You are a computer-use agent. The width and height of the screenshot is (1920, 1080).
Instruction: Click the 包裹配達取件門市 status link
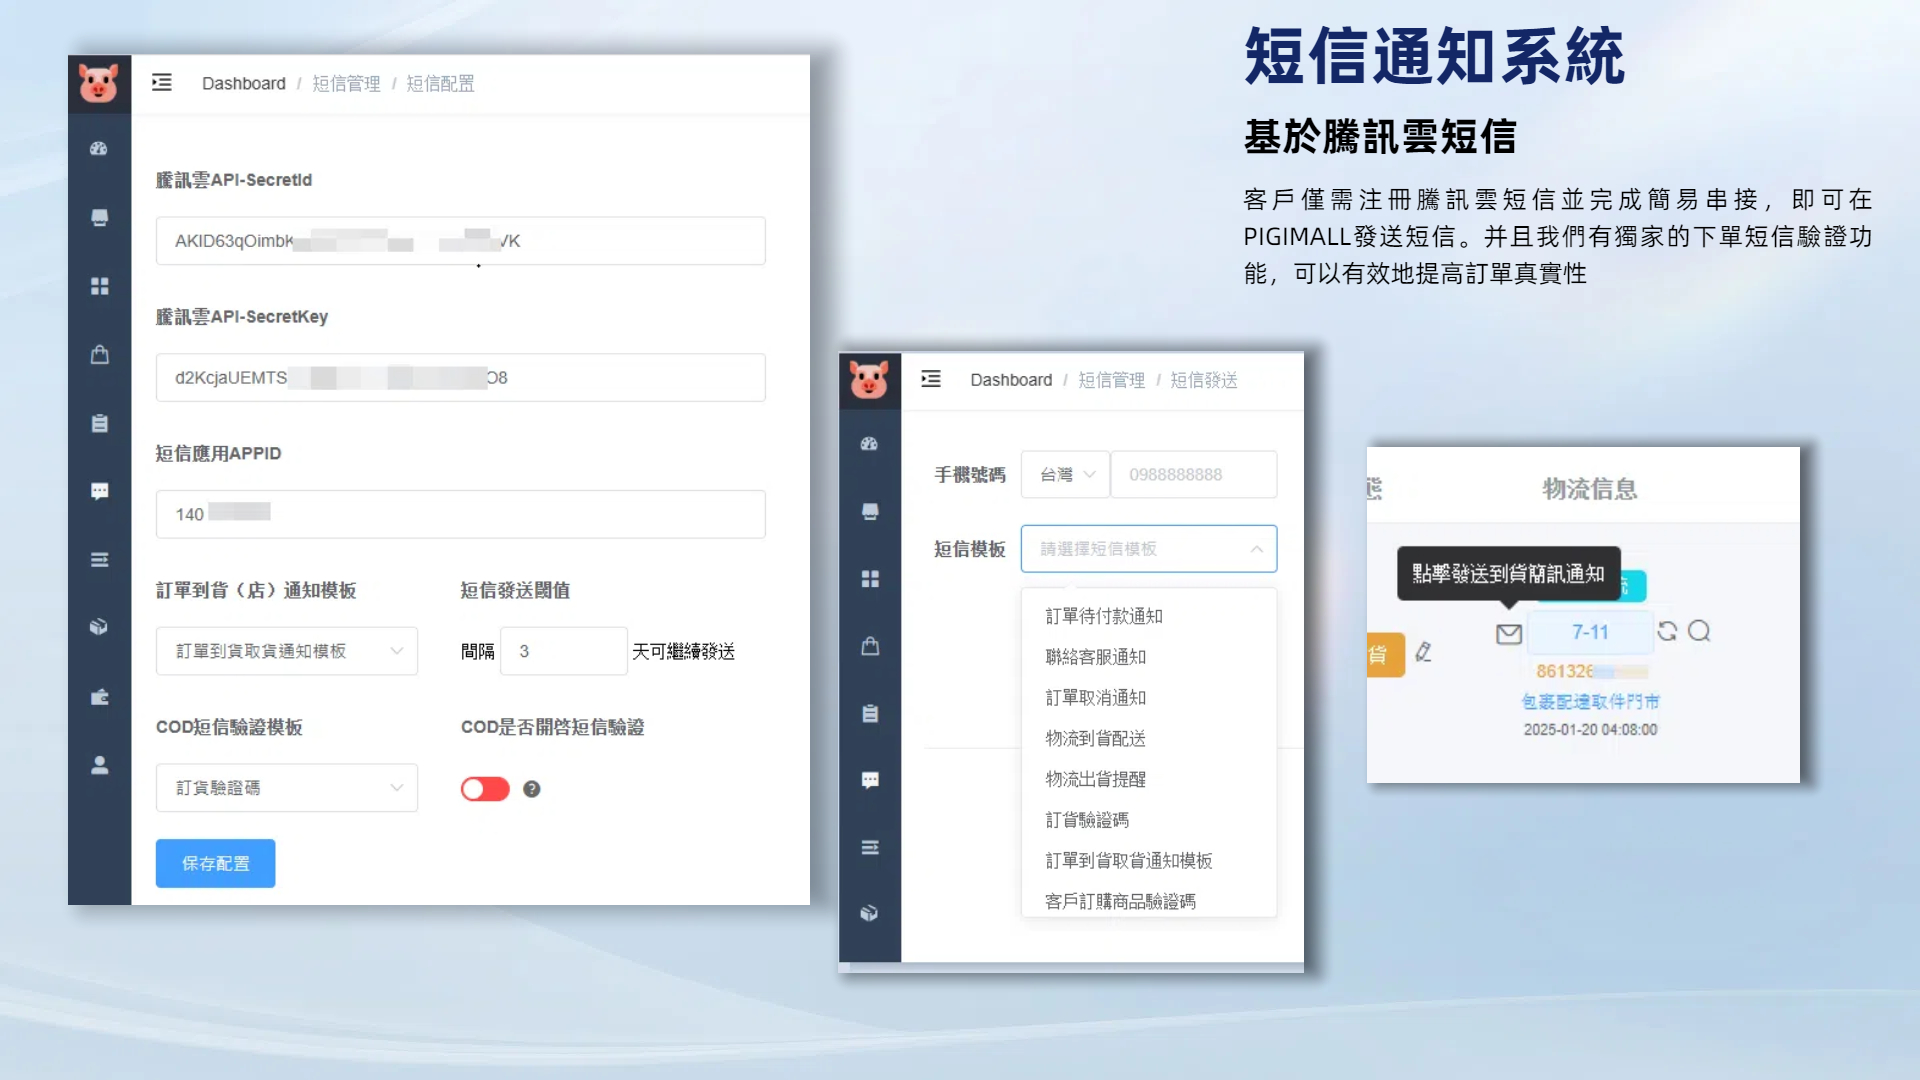pos(1590,702)
